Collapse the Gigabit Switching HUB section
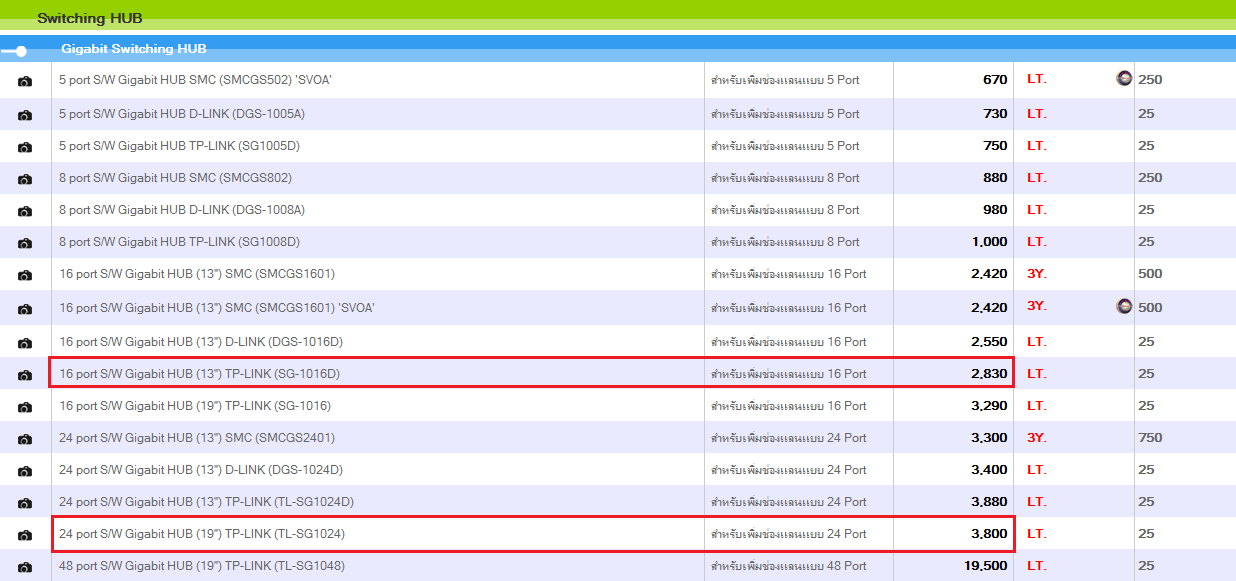 coord(15,51)
